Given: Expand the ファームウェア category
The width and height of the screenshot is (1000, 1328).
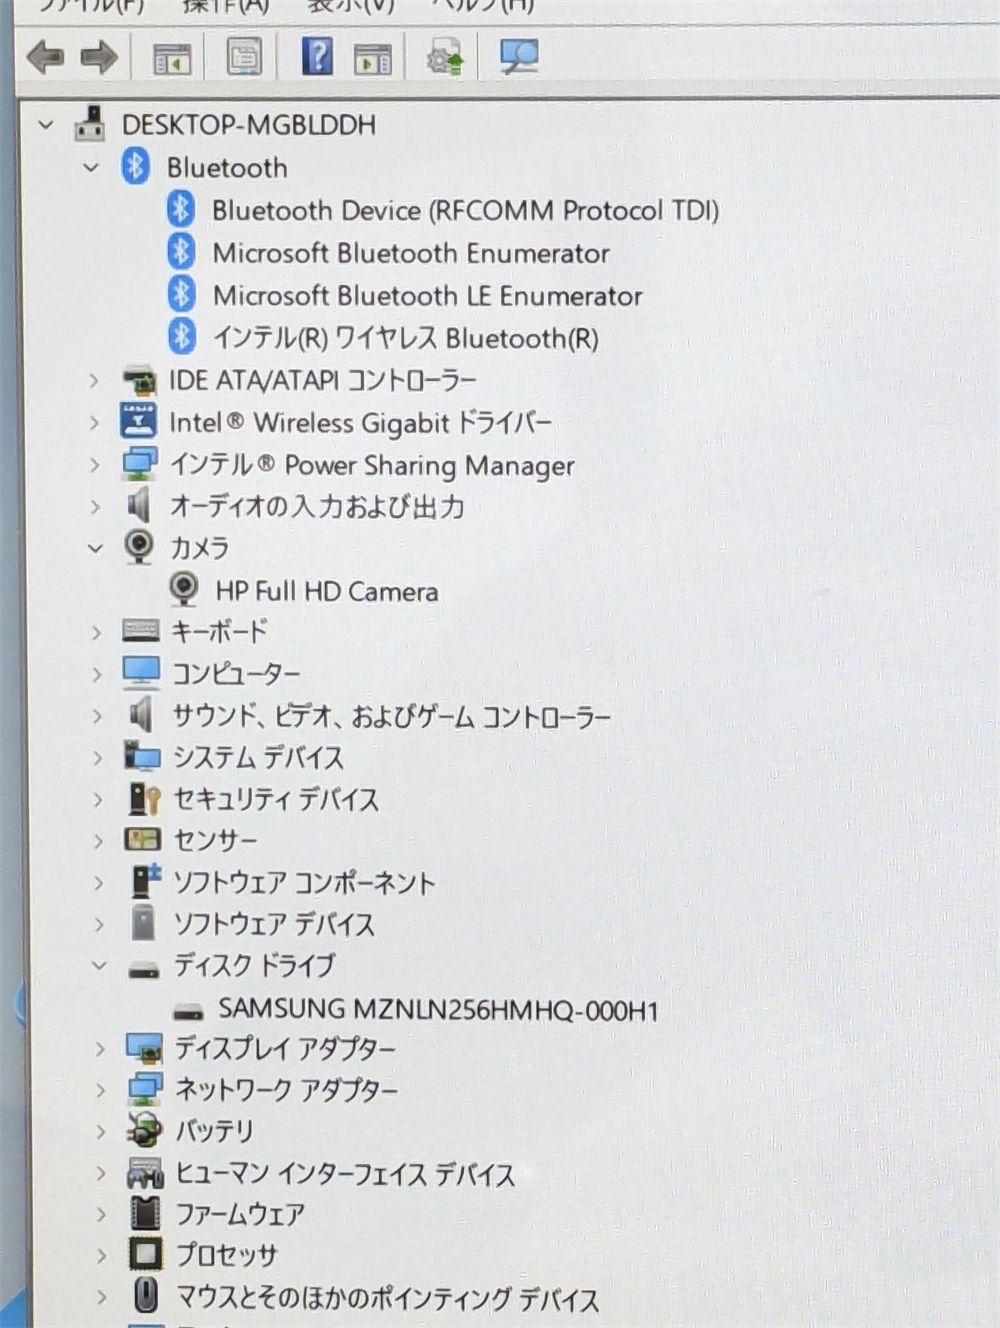Looking at the screenshot, I should pos(101,1214).
